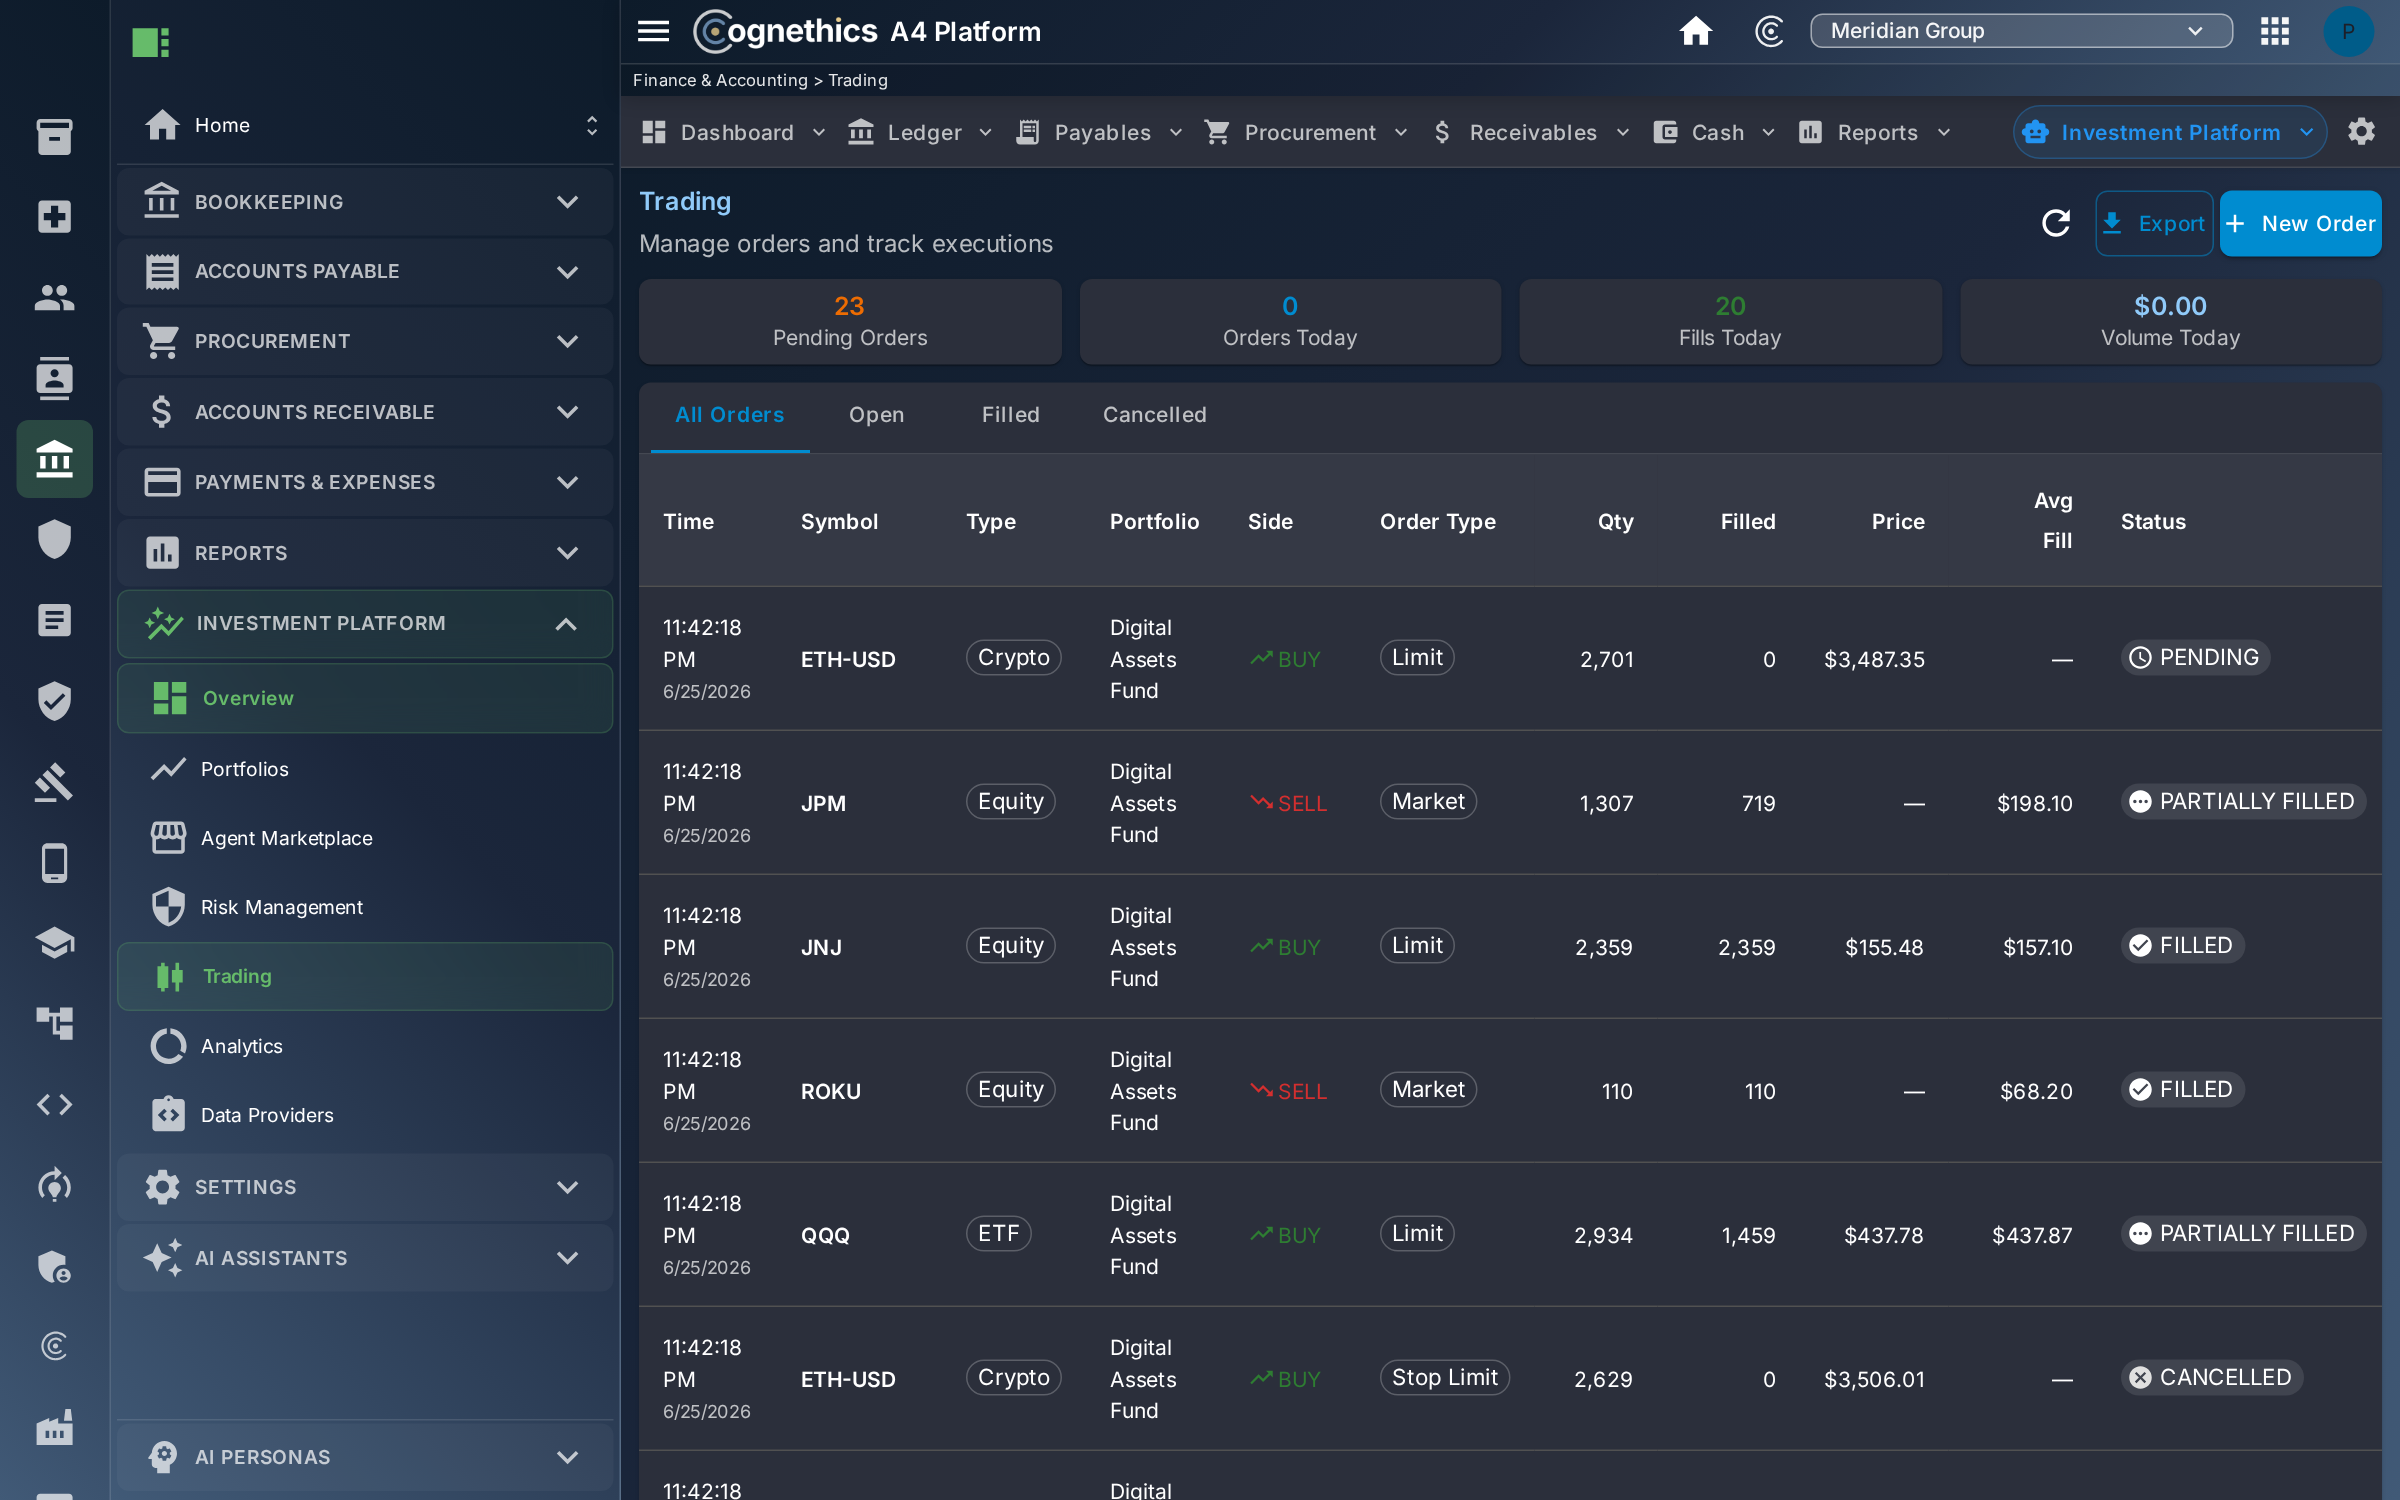Open the user profile avatar P
The image size is (2400, 1500).
click(2347, 31)
